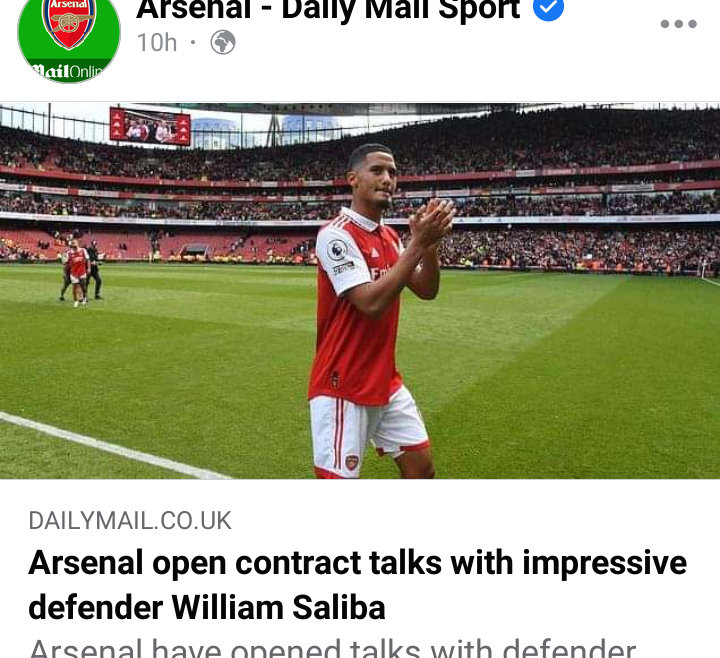This screenshot has height=658, width=720.
Task: Open the Arsenal - Daily Mail Sport page
Action: (x=328, y=9)
